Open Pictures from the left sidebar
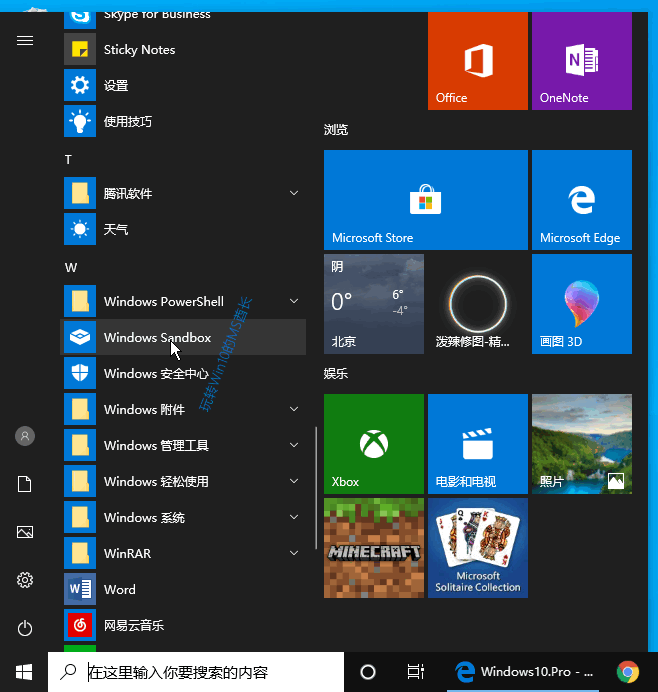 (25, 532)
